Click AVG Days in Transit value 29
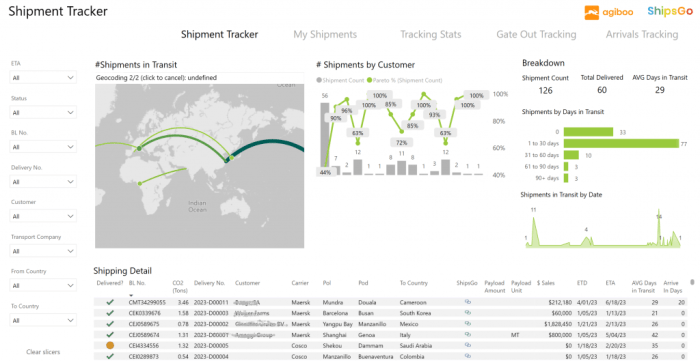 pos(660,90)
